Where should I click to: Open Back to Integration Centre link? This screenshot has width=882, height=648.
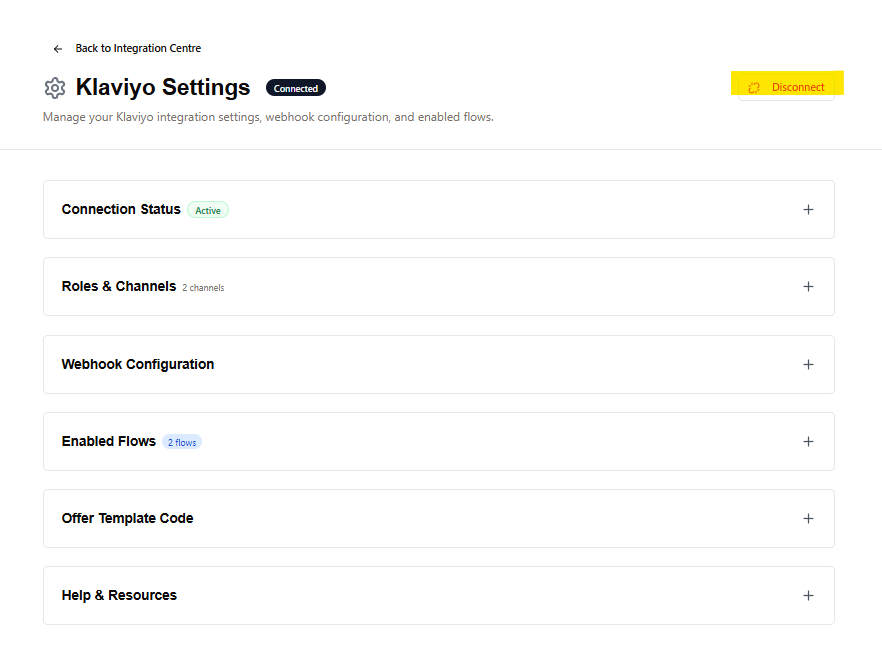pos(138,48)
